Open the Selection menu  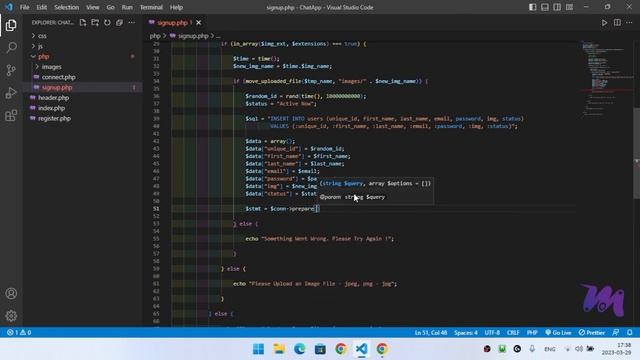[x=67, y=7]
